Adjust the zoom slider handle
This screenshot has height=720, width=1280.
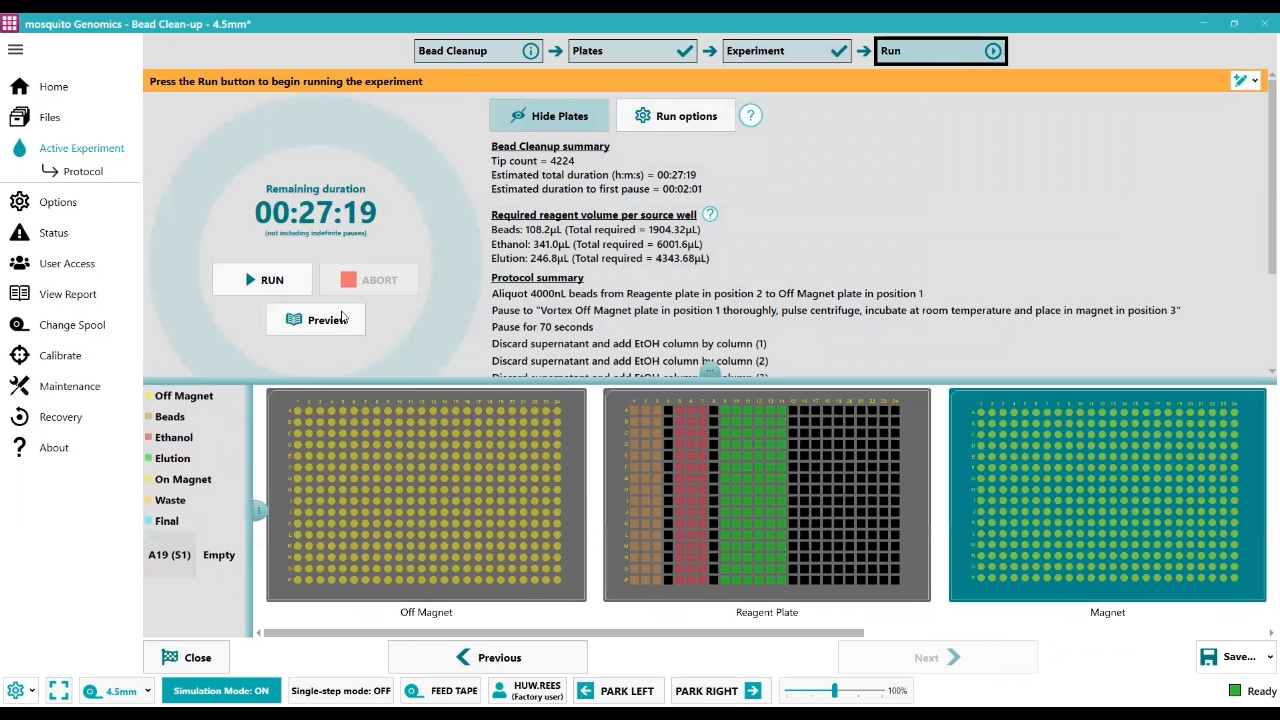834,691
